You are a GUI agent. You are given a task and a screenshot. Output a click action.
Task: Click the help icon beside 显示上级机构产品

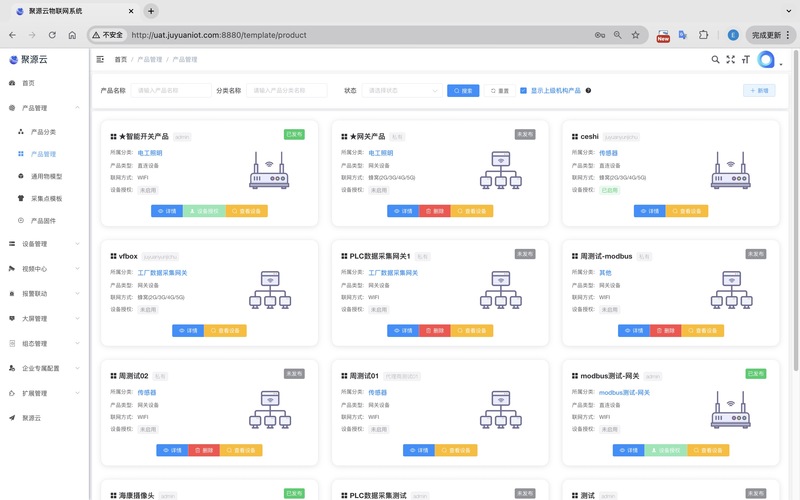click(588, 91)
